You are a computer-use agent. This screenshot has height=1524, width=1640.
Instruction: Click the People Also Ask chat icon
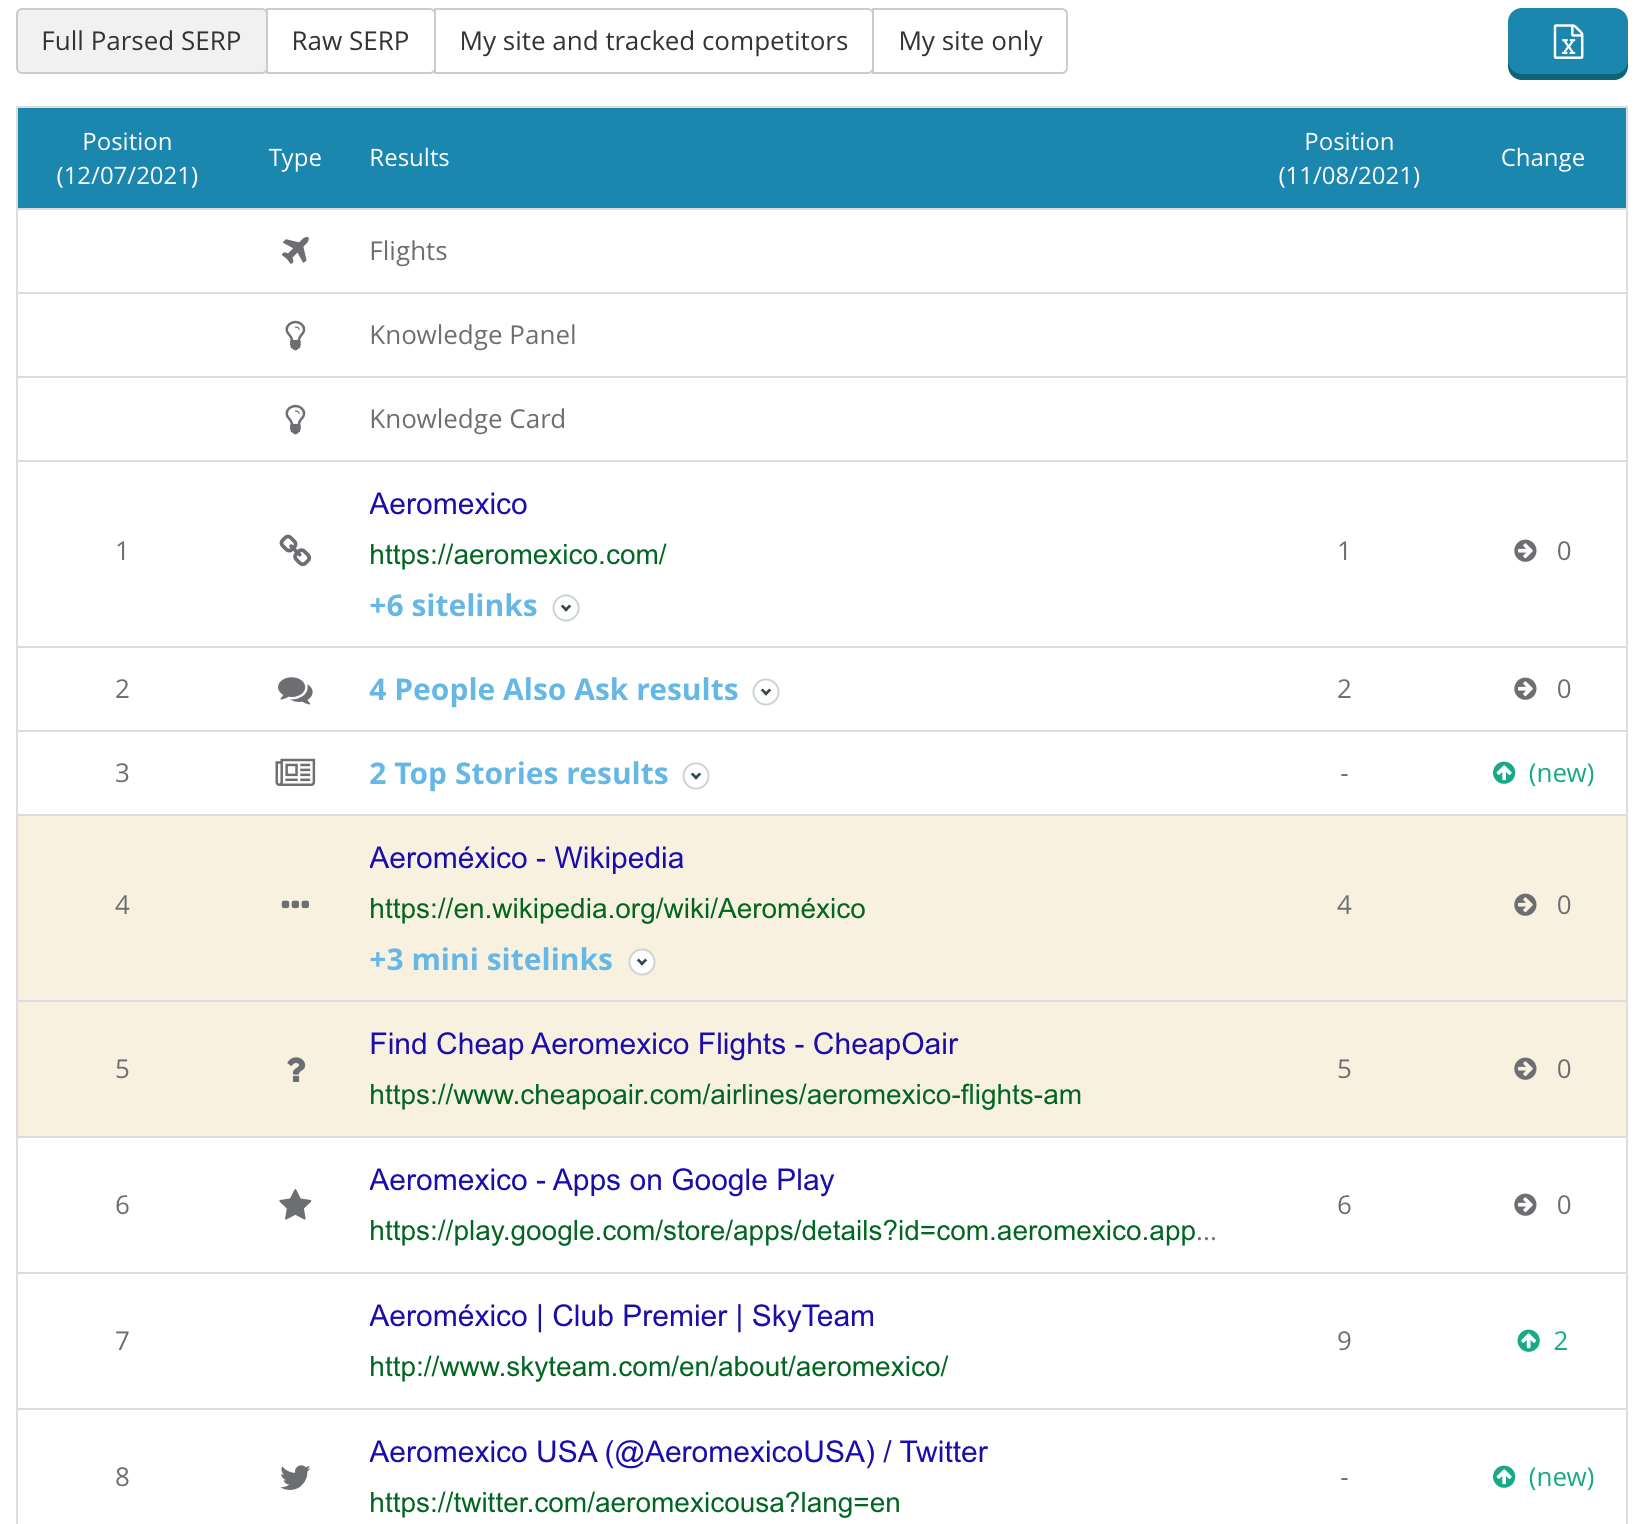[x=295, y=690]
